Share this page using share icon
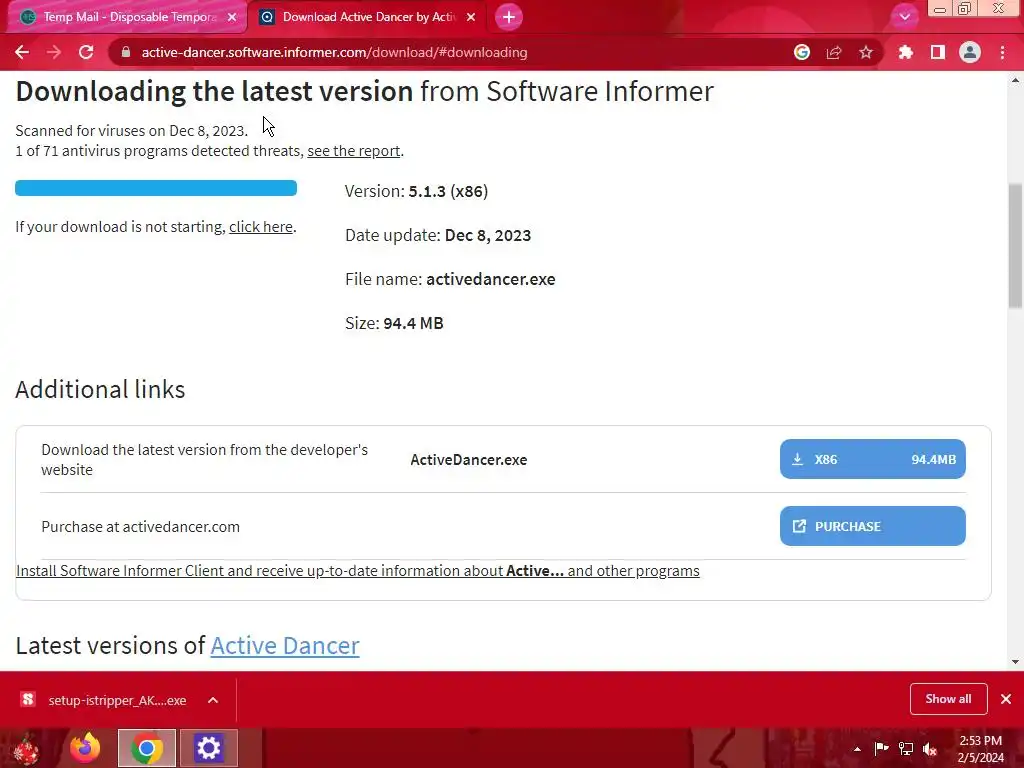 834,52
